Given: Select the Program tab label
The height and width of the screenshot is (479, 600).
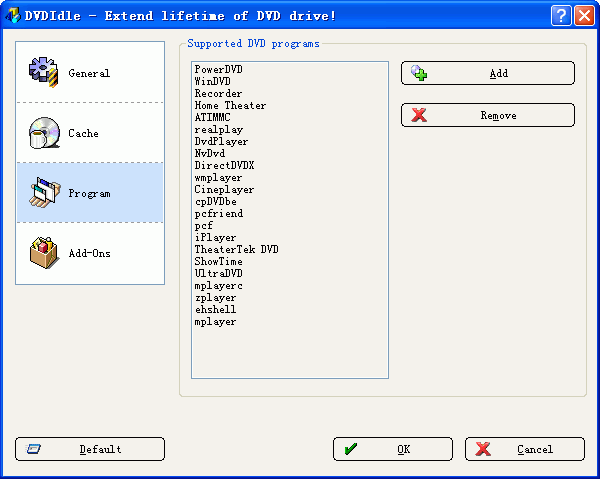Looking at the screenshot, I should coord(89,194).
